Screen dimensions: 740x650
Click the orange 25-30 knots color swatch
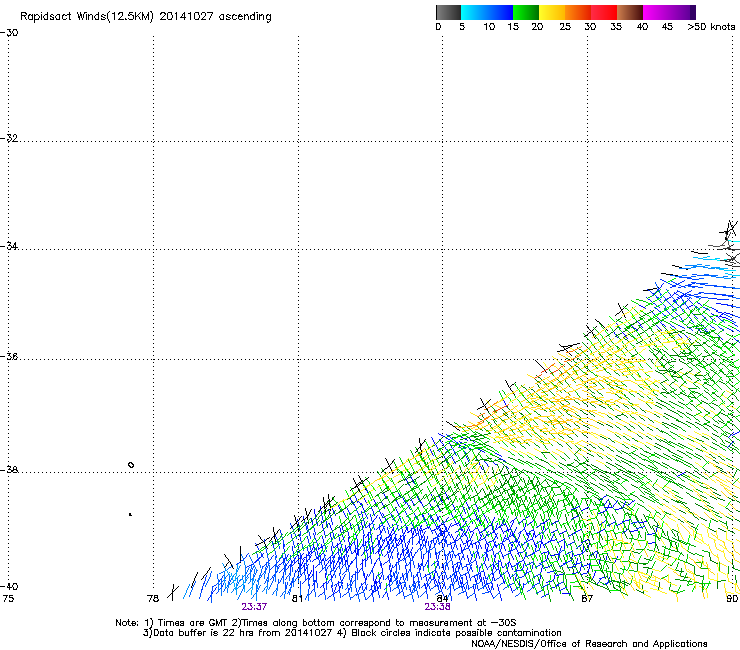click(x=578, y=12)
